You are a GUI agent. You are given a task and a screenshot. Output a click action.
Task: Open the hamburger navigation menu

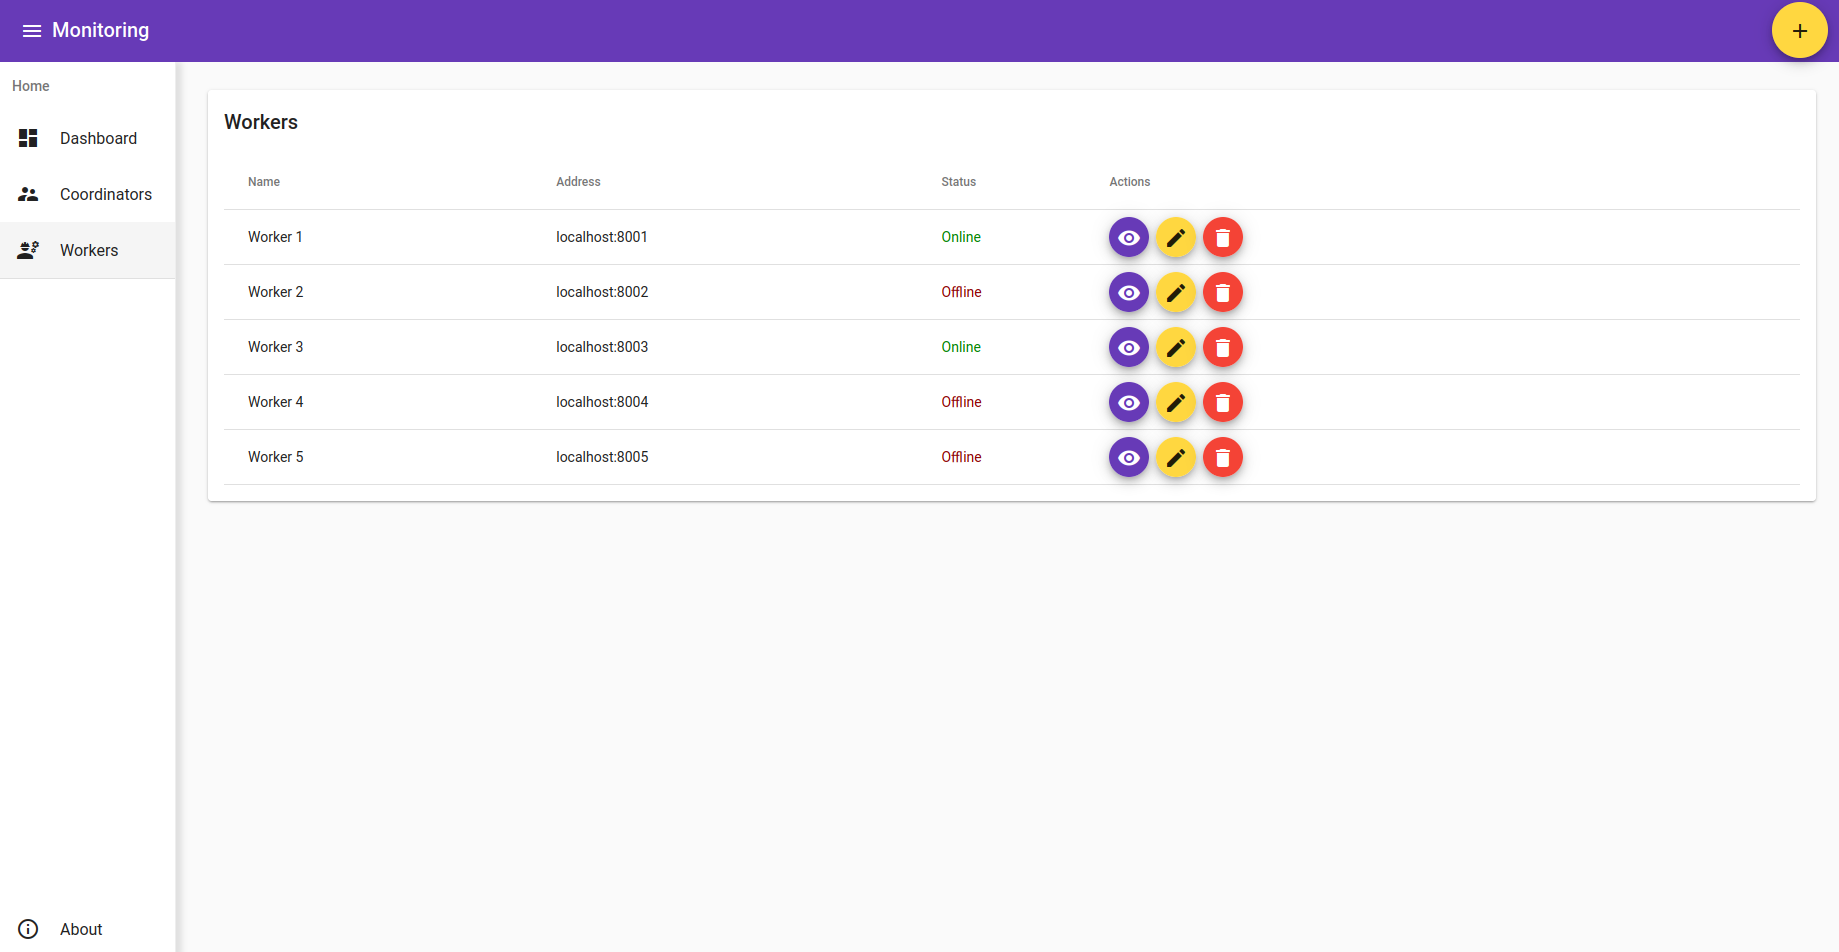point(32,31)
